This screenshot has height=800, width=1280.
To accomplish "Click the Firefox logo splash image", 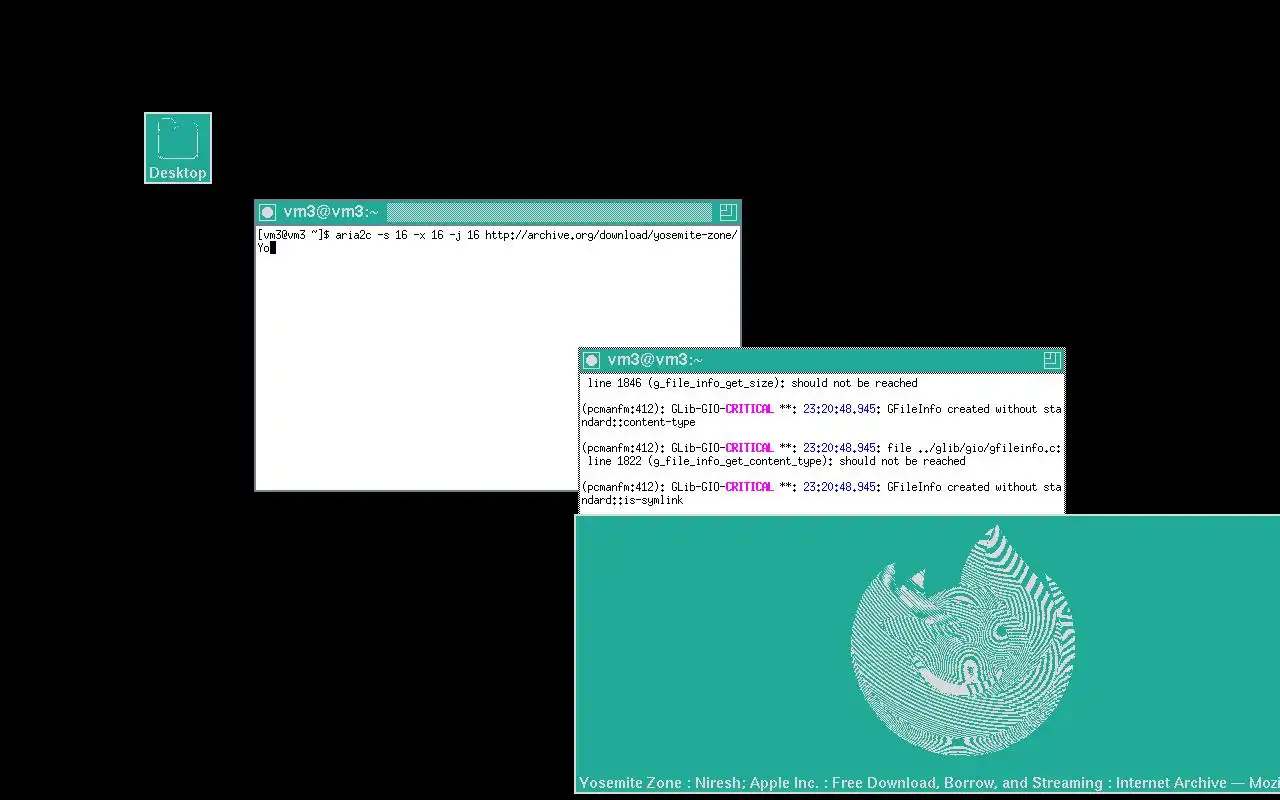I will [x=962, y=640].
